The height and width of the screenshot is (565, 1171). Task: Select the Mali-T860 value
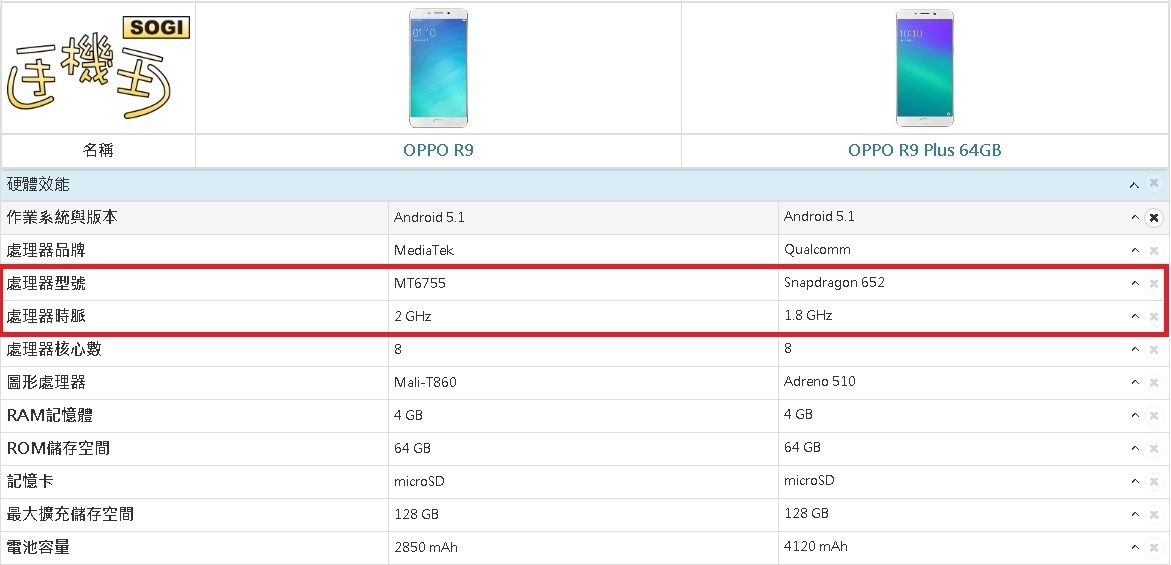(x=425, y=383)
